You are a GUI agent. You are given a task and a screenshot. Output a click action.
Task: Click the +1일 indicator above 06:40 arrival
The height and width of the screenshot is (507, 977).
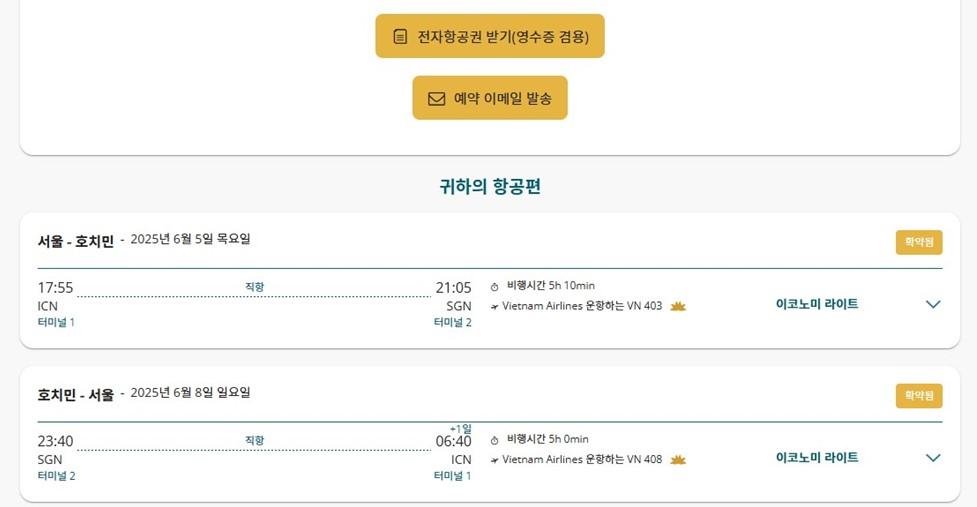(x=460, y=428)
